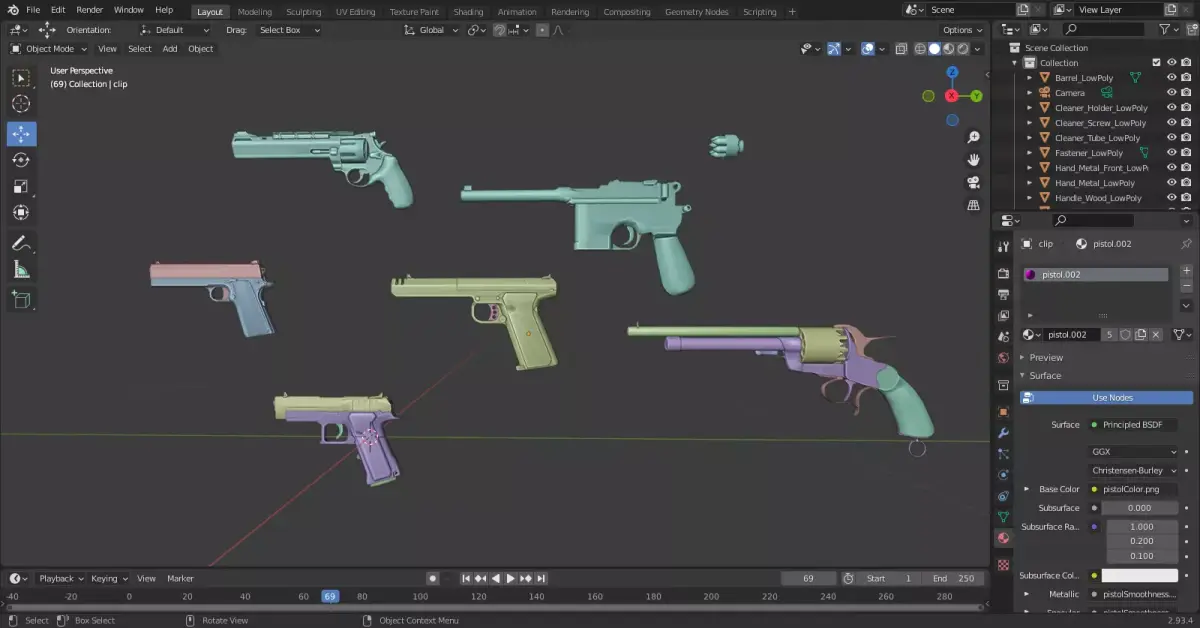
Task: Toggle viewport overlays button
Action: click(868, 49)
